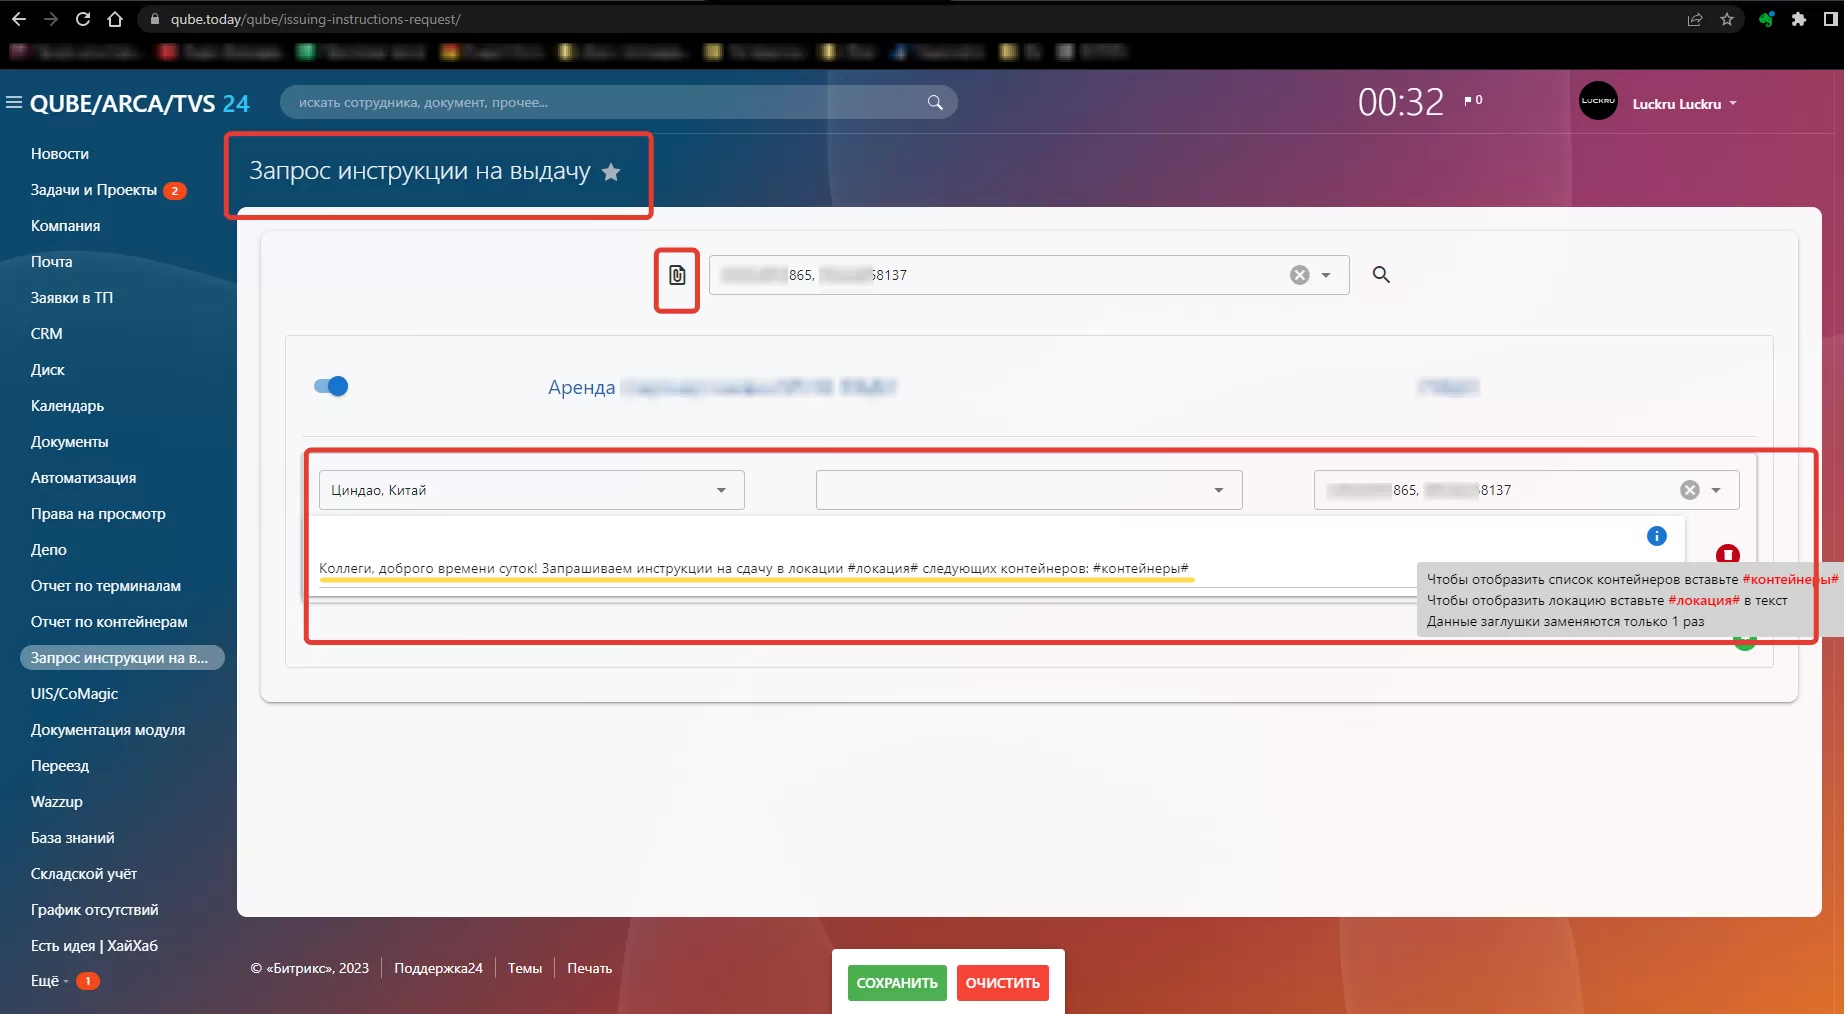Select Запрос инструкции на в... sidebar item
The height and width of the screenshot is (1014, 1847).
[x=122, y=658]
